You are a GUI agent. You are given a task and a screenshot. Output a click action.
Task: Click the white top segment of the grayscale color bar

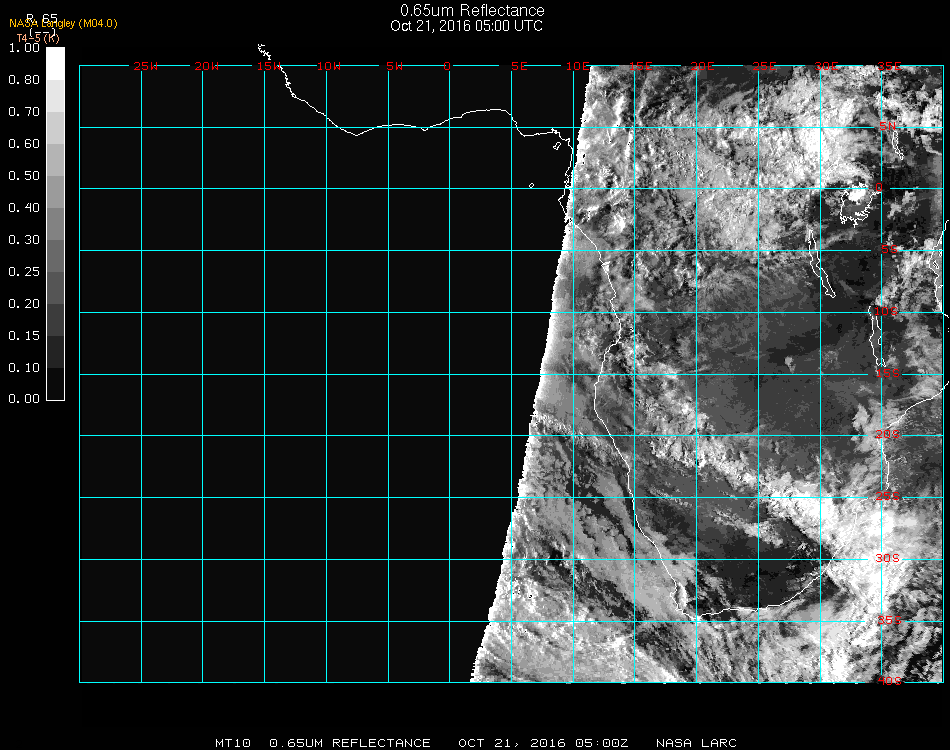pos(55,64)
